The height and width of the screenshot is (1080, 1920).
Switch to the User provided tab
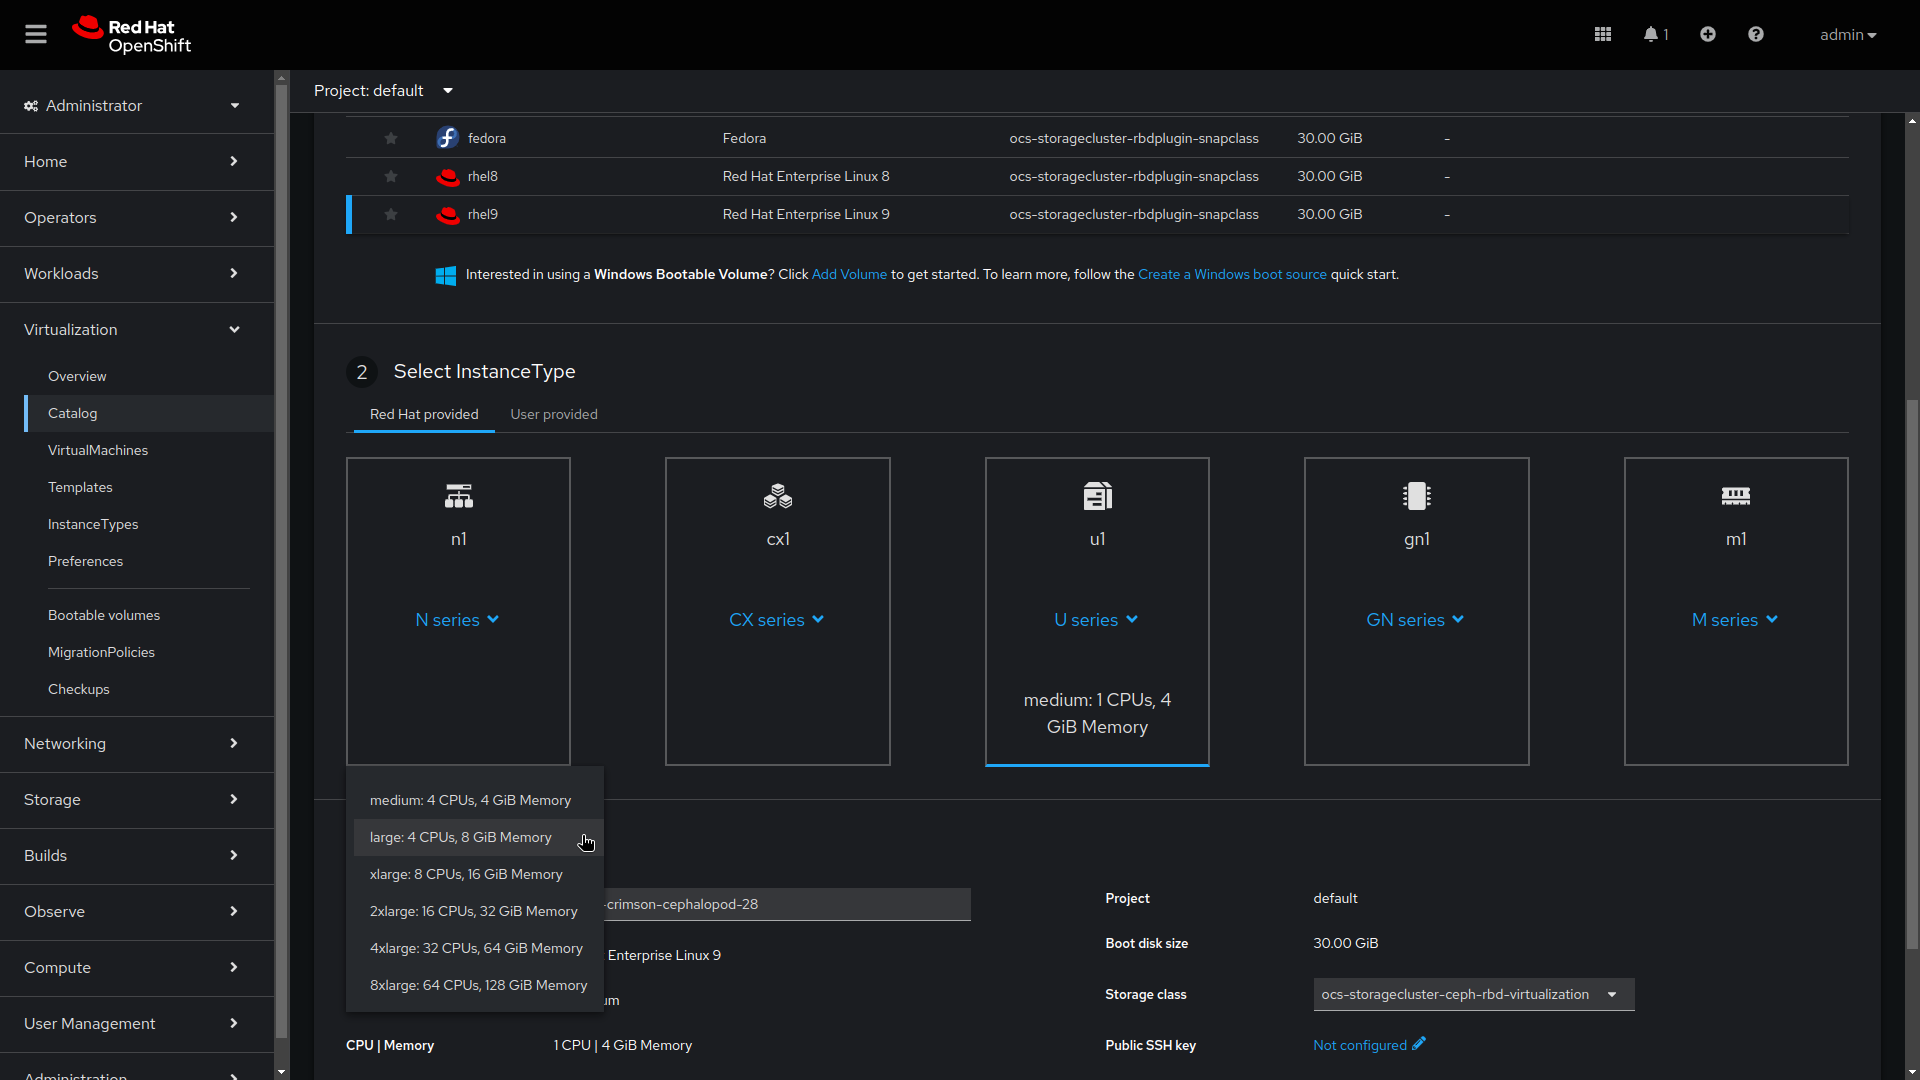tap(553, 414)
